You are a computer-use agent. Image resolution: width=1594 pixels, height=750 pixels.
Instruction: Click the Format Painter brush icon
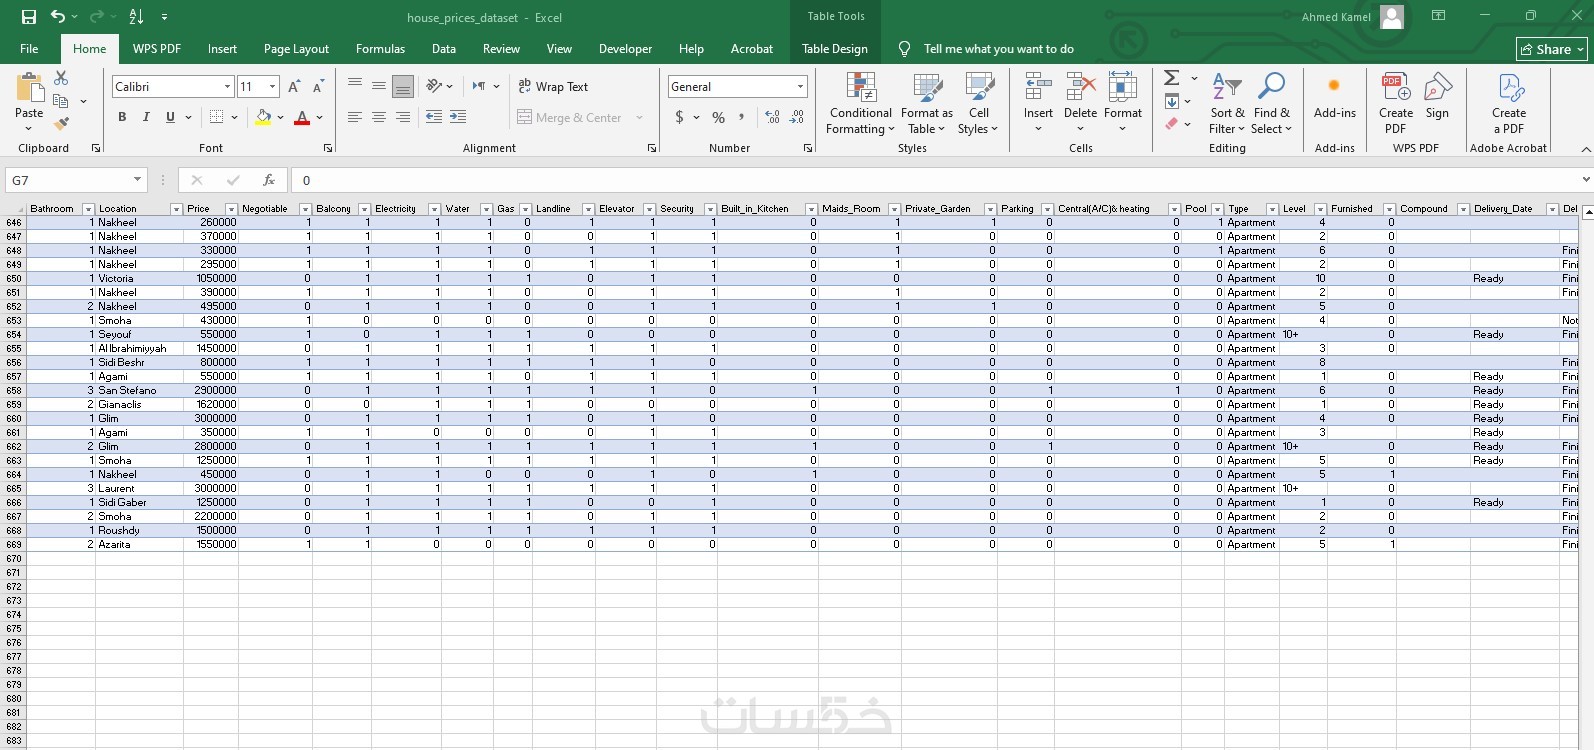tap(61, 124)
